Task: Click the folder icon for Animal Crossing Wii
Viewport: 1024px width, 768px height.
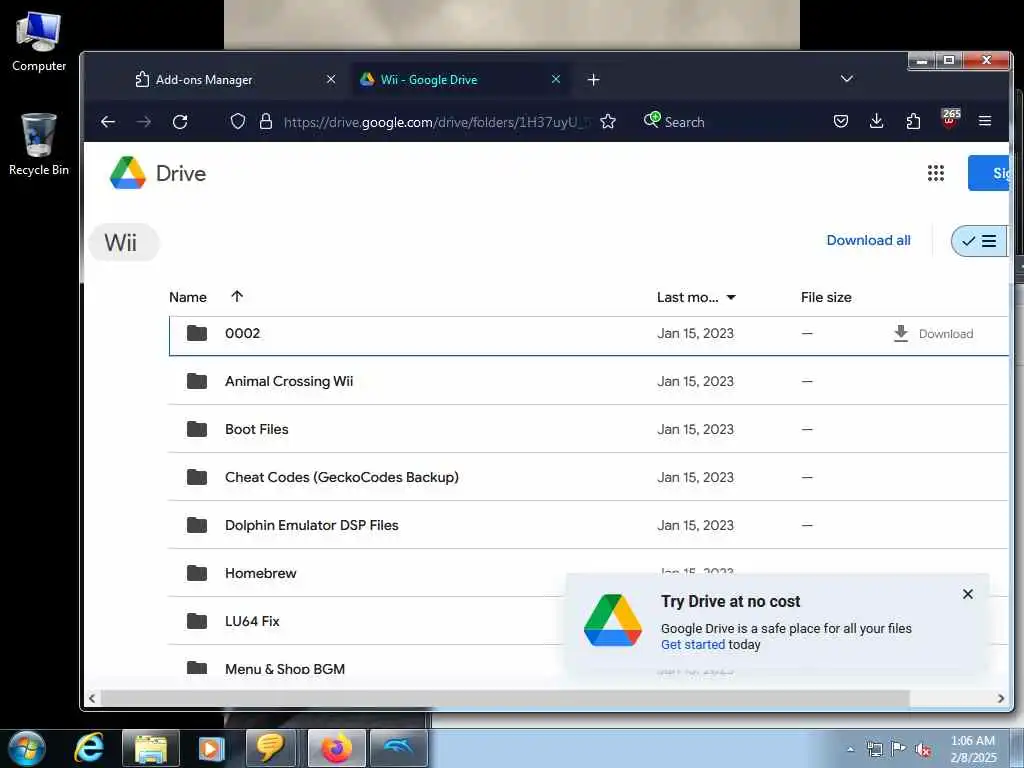Action: click(x=197, y=381)
